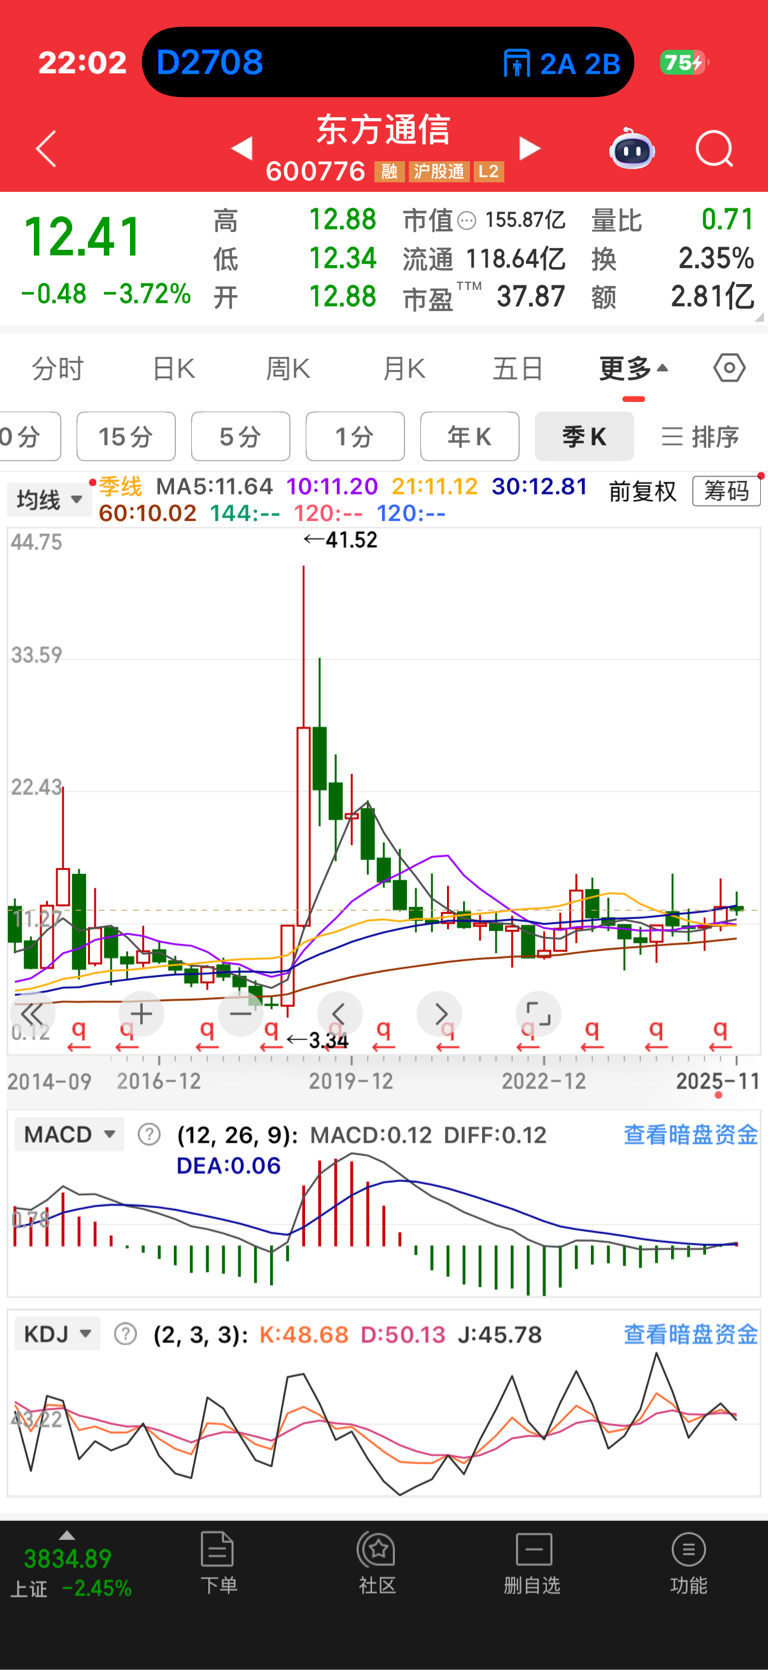Open KDJ help question mark icon
This screenshot has width=768, height=1670.
click(x=125, y=1334)
